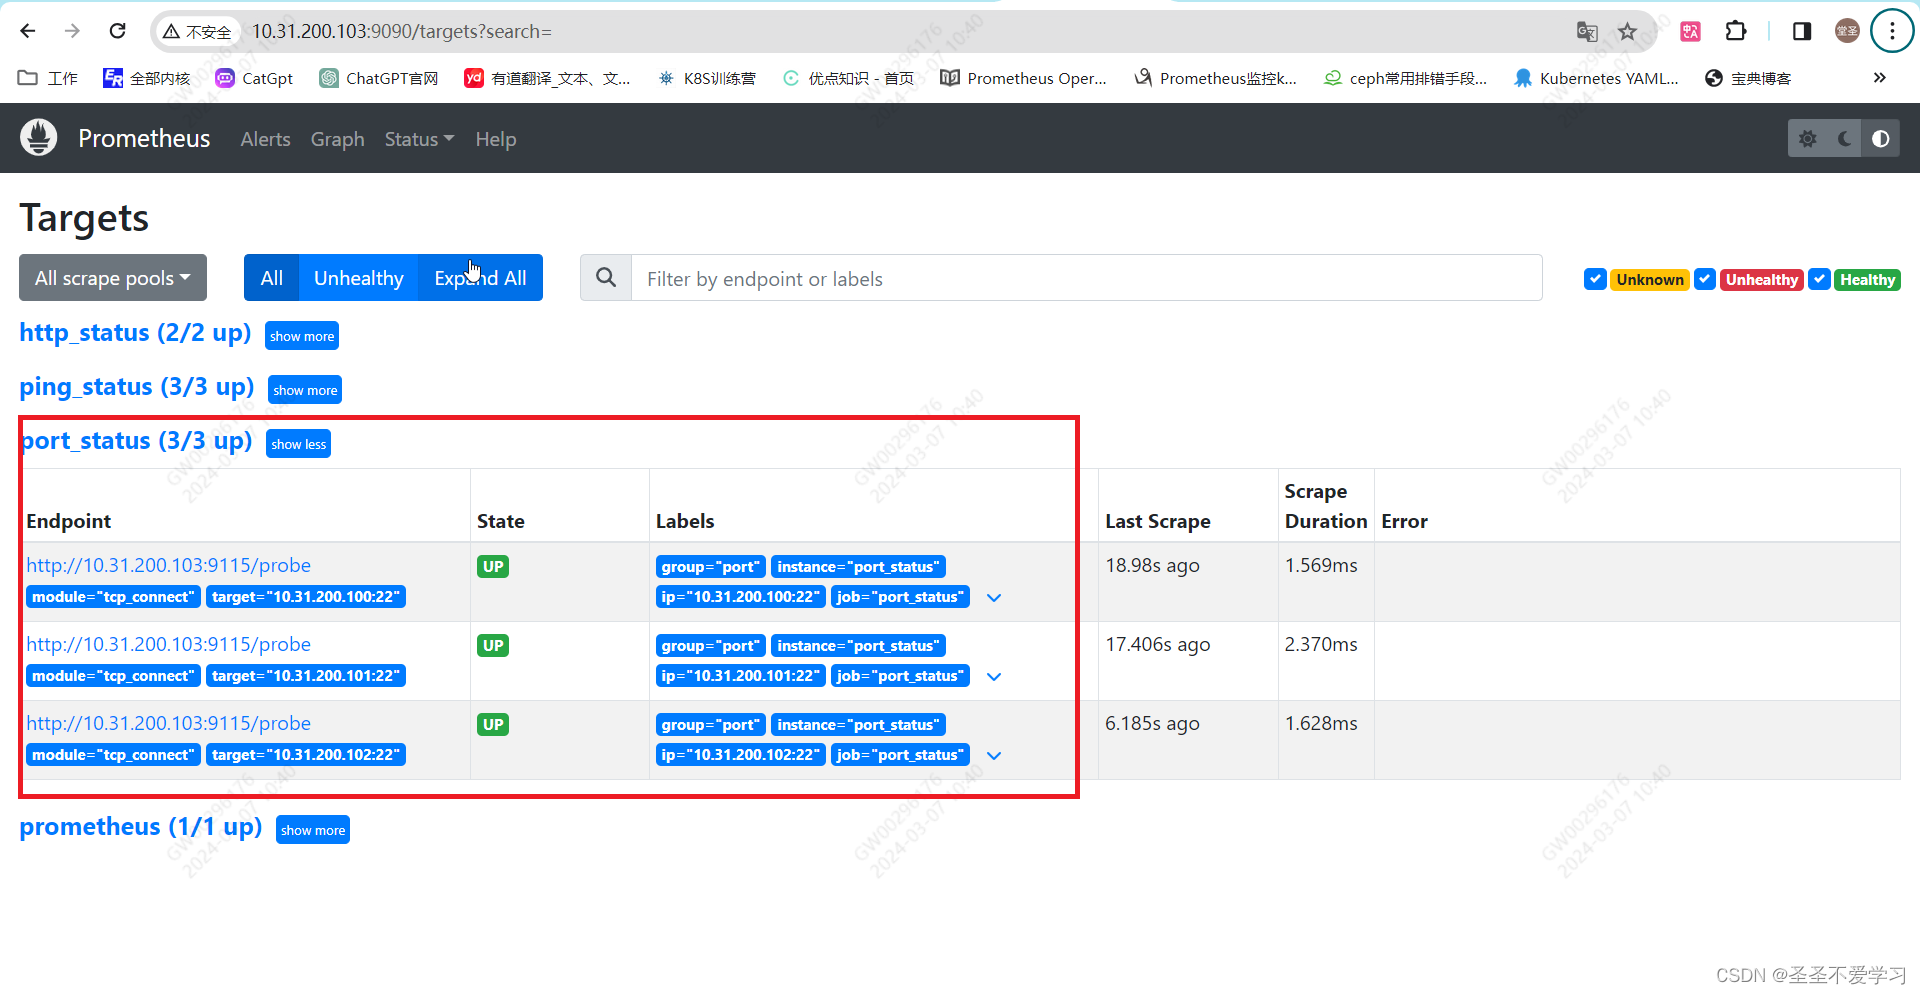Image resolution: width=1920 pixels, height=994 pixels.
Task: Show less for port_status pool
Action: 298,444
